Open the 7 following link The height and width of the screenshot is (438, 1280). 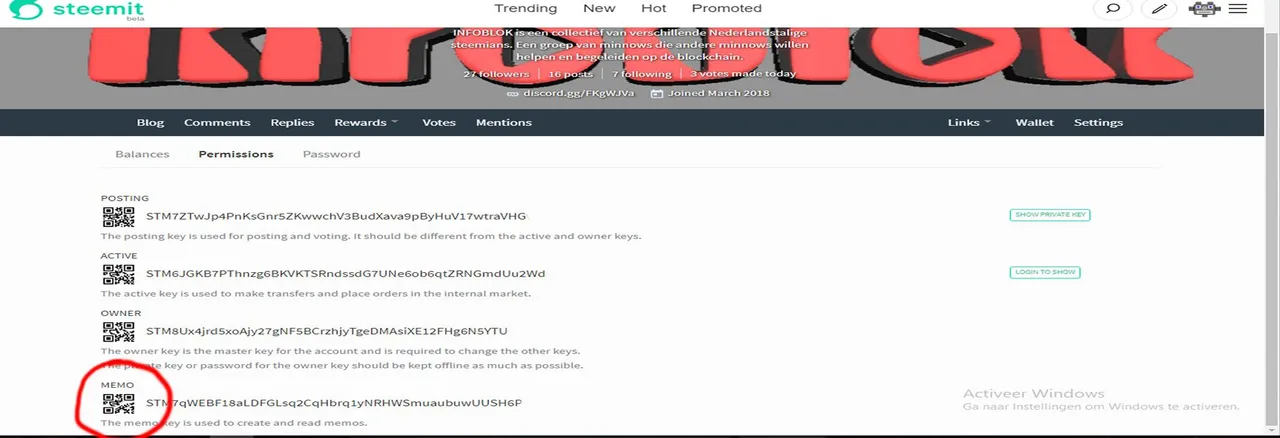pos(642,74)
